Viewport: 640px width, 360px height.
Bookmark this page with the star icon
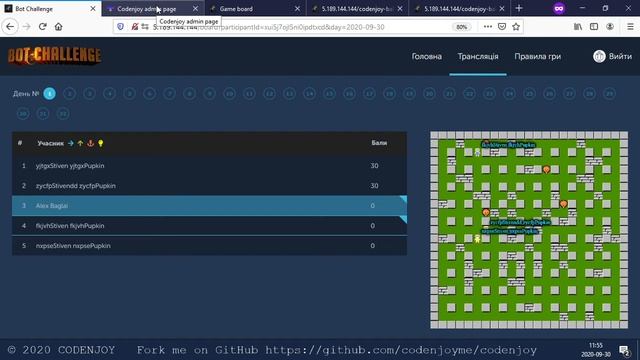point(516,27)
